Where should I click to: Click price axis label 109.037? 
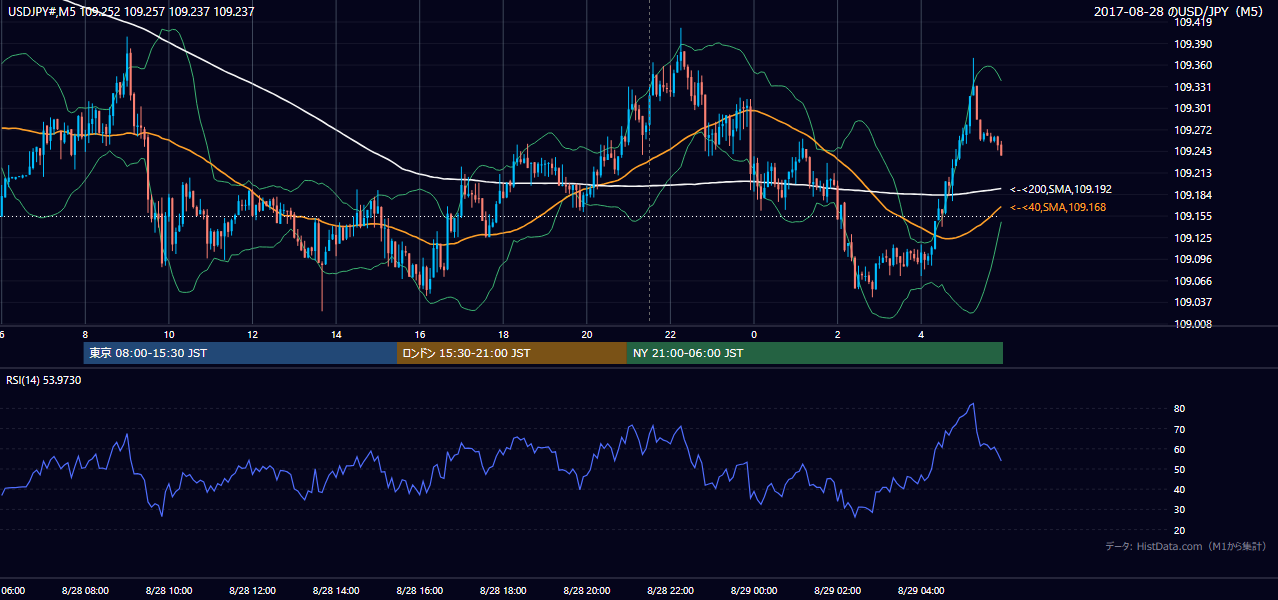point(1192,302)
